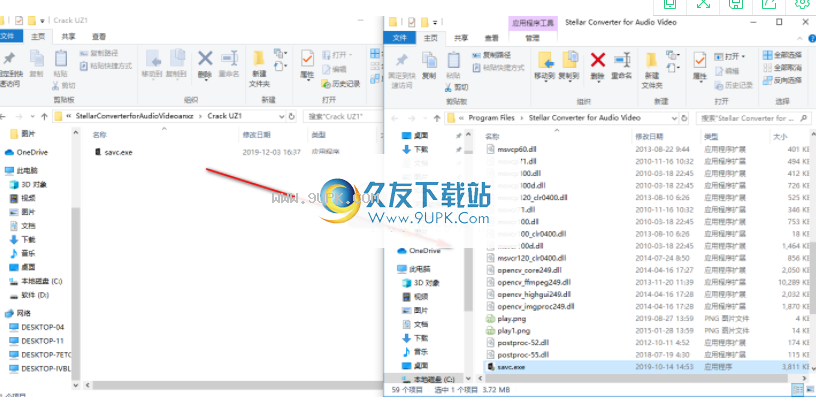Switch Stellar Converter window to details view

click(x=797, y=390)
